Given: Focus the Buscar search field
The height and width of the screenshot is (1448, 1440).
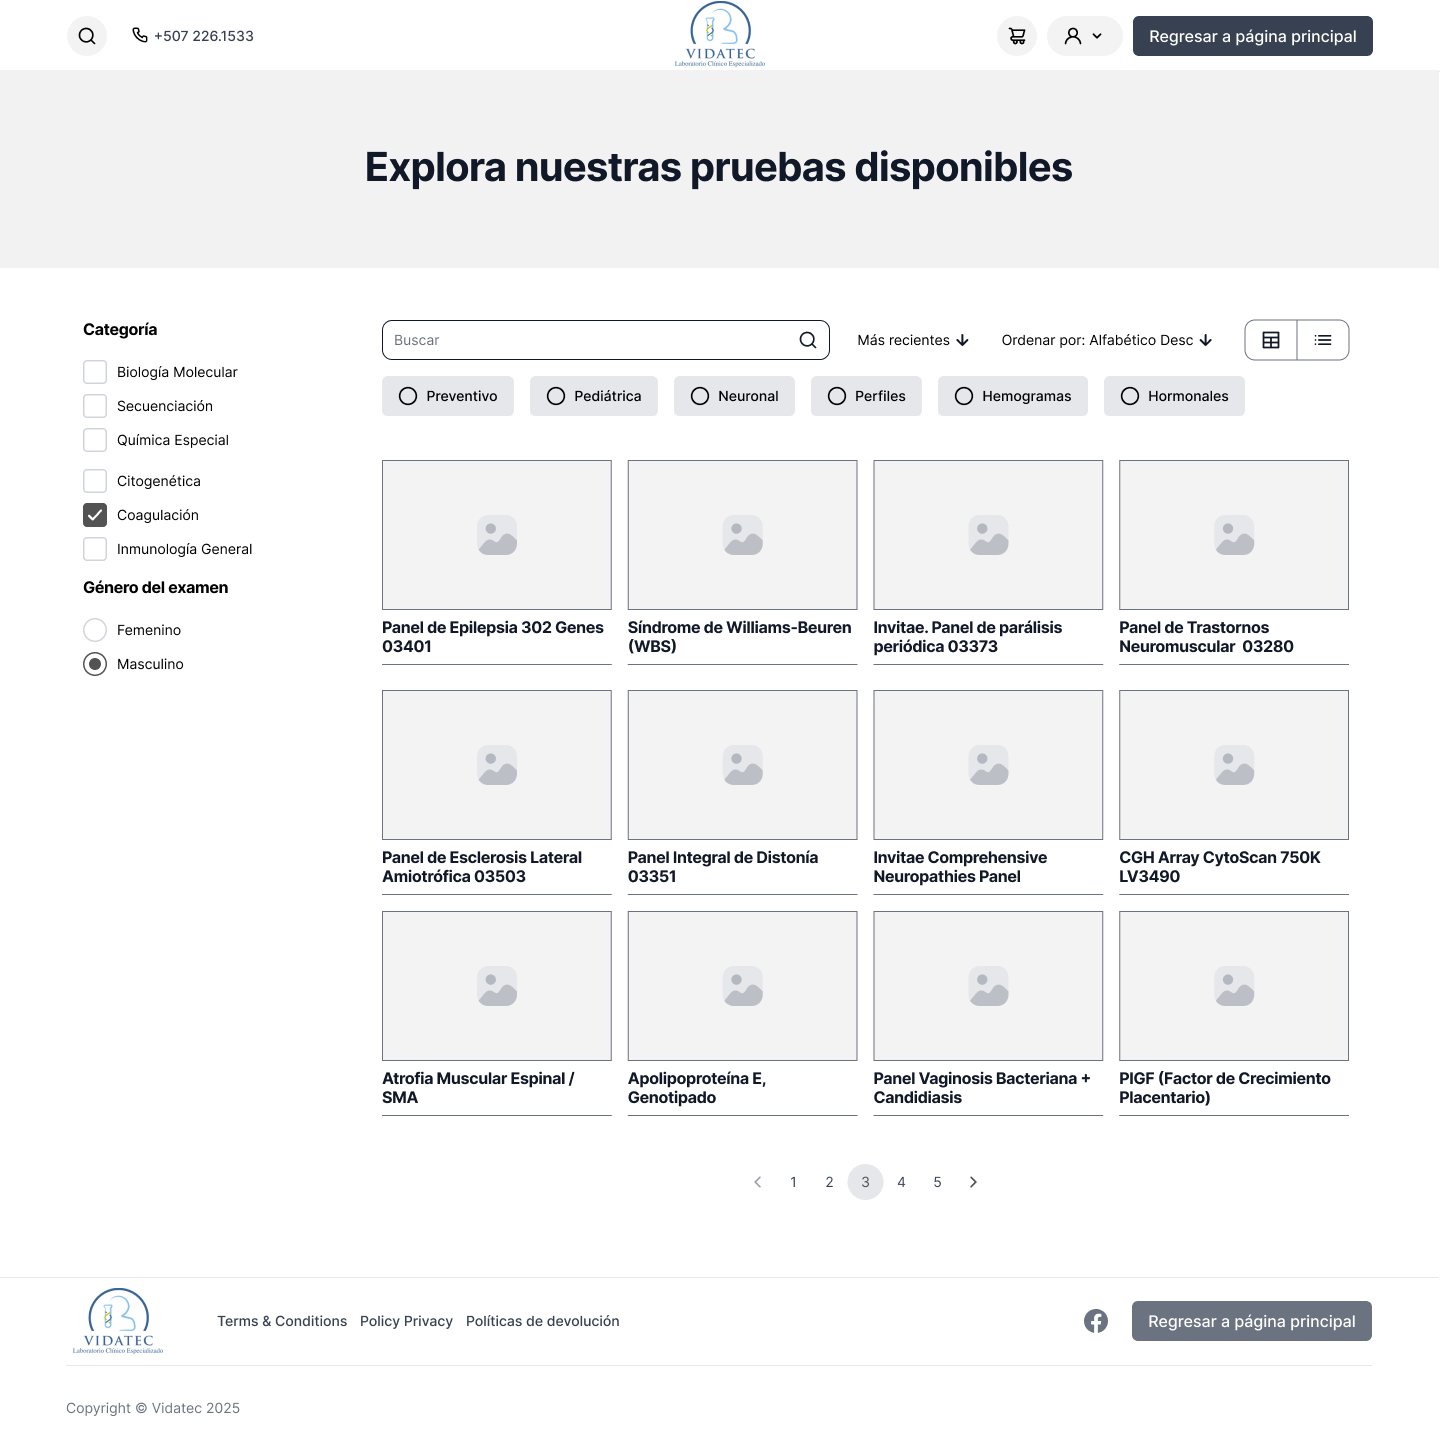Looking at the screenshot, I should tap(592, 340).
